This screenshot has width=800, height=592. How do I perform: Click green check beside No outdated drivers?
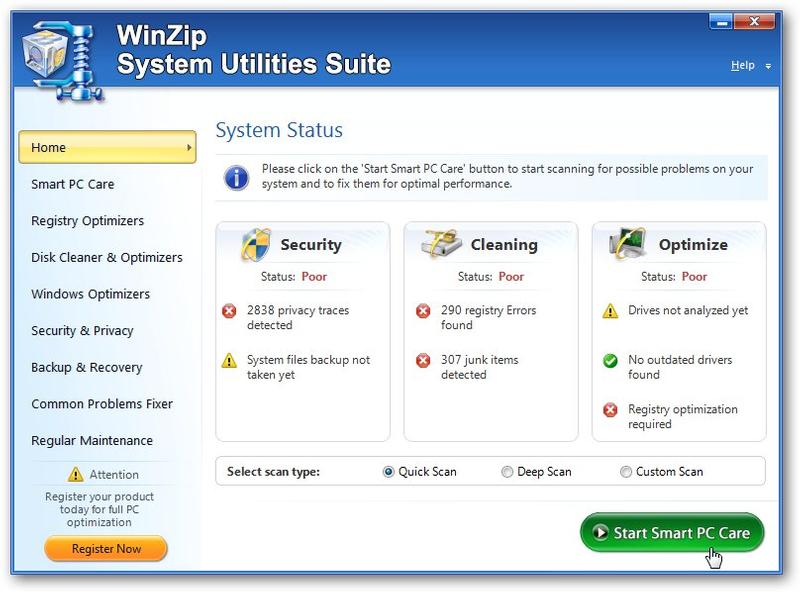(610, 361)
